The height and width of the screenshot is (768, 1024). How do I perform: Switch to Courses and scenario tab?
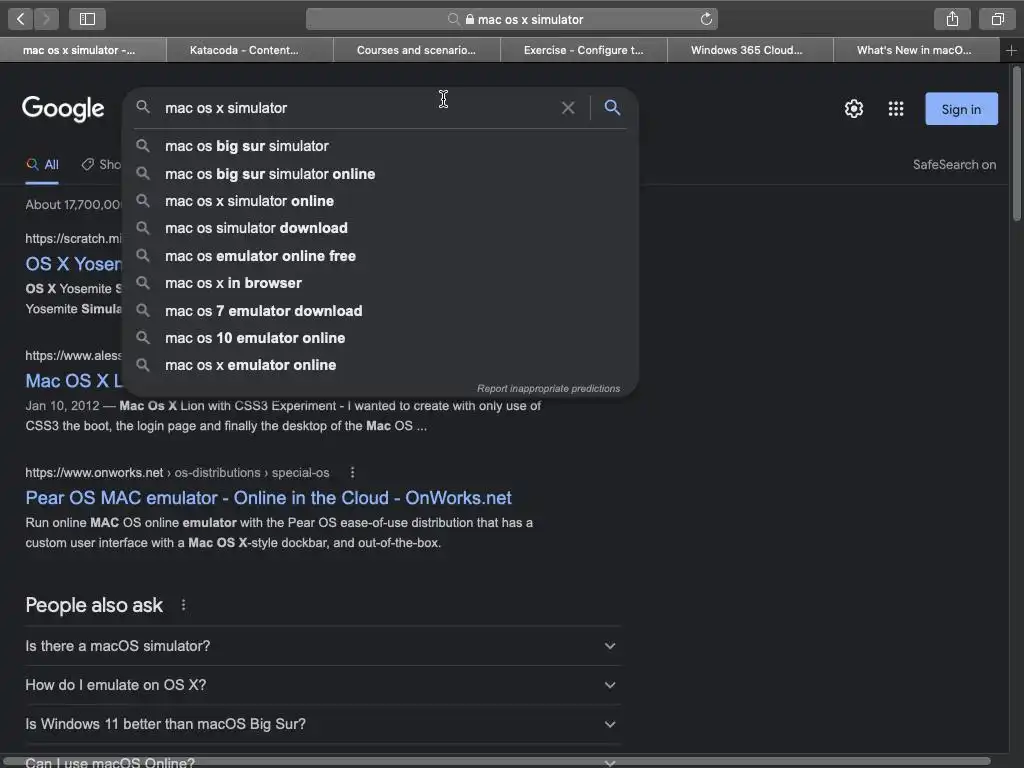417,50
